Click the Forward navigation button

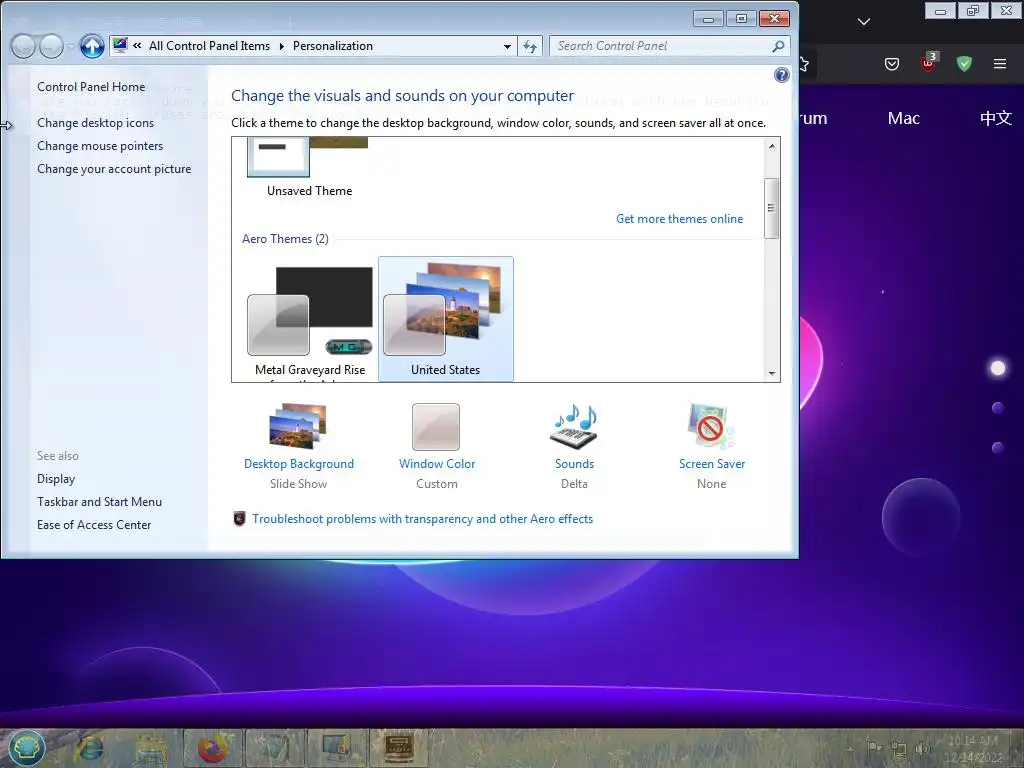(x=52, y=46)
